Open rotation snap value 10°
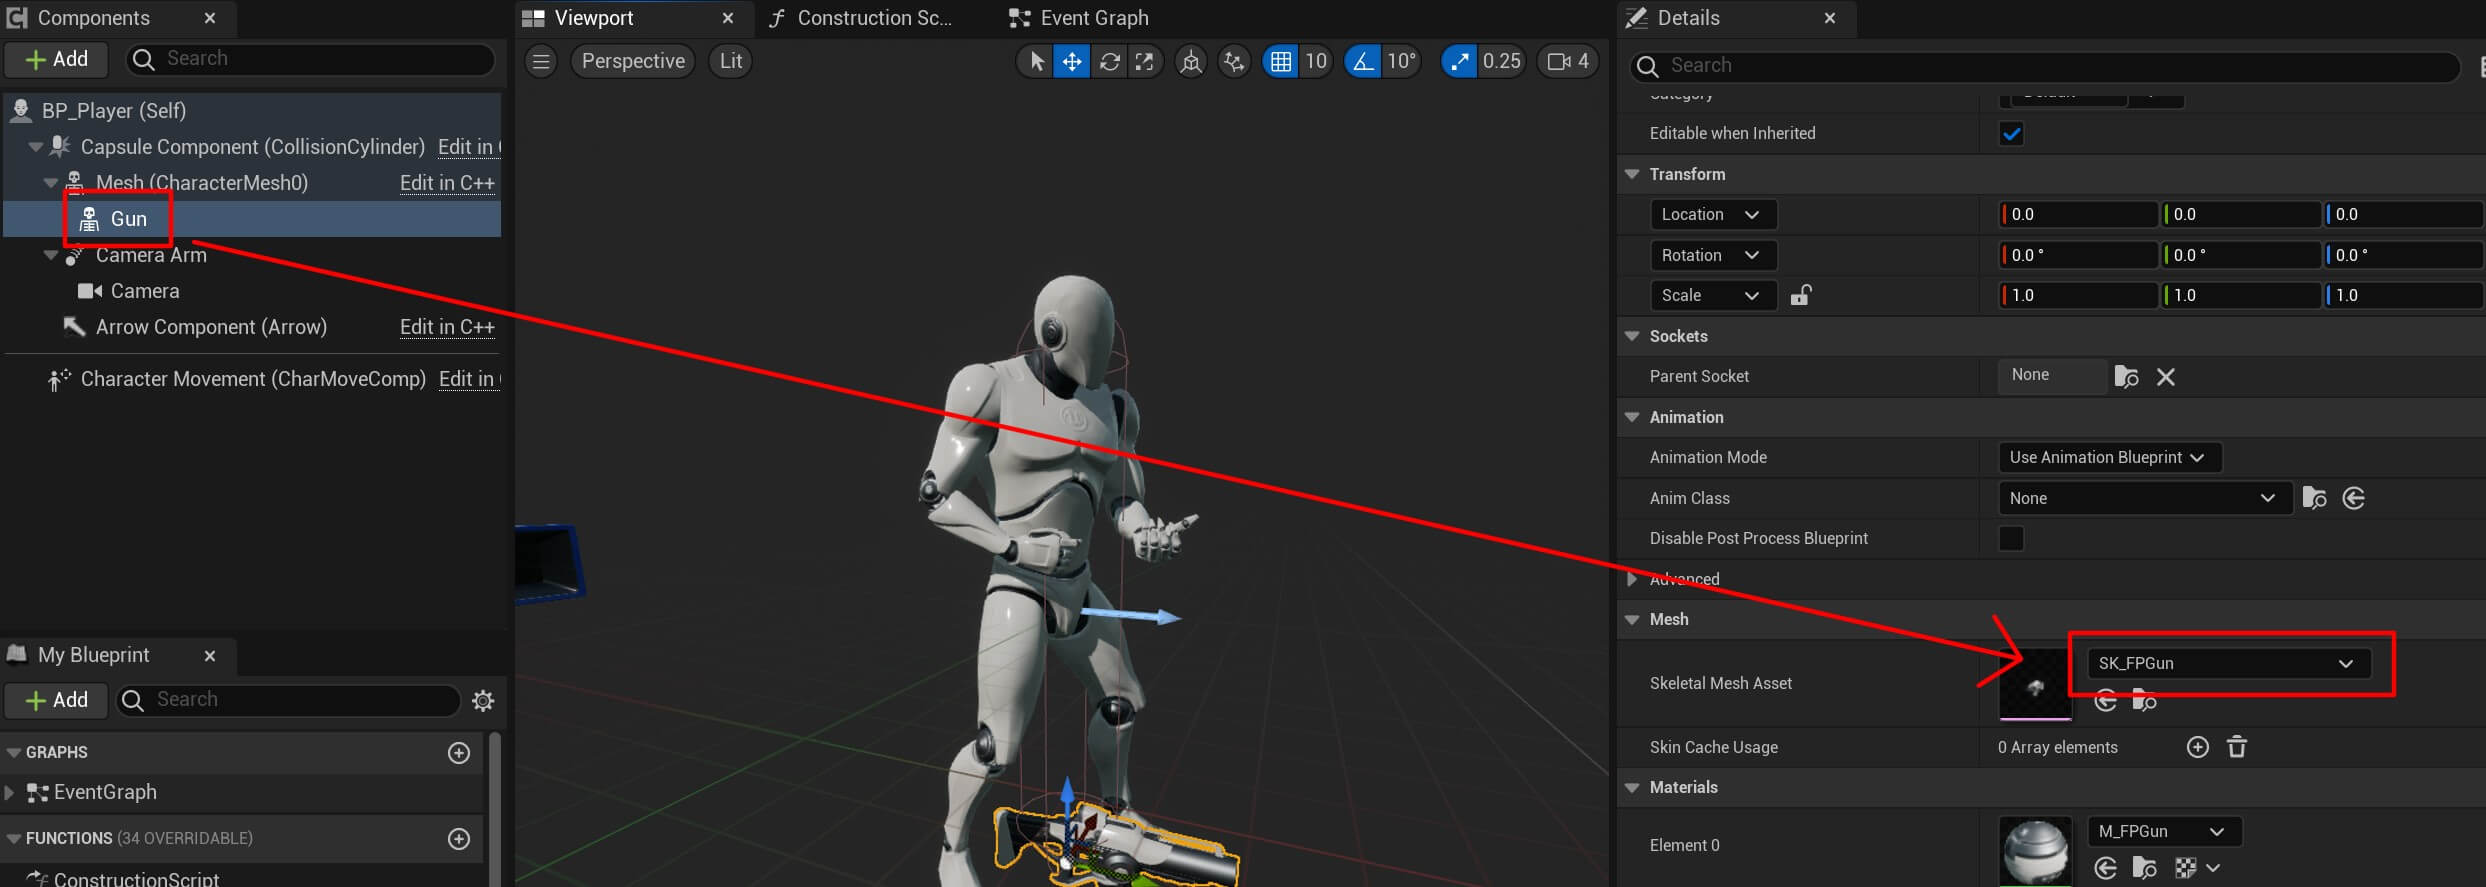Viewport: 2486px width, 887px height. [x=1401, y=62]
